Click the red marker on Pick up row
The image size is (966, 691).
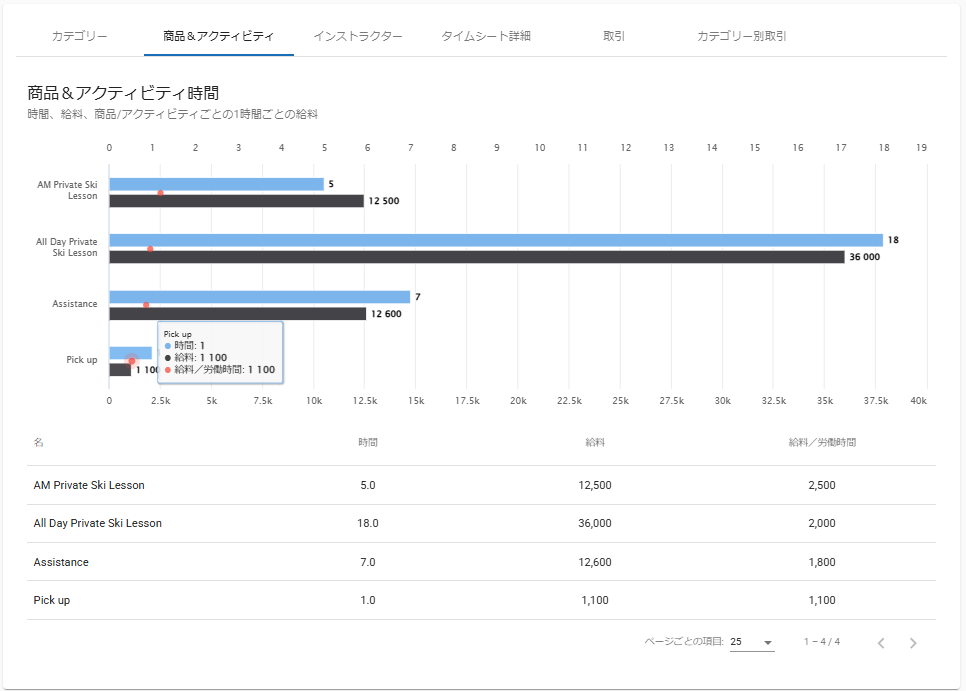tap(132, 361)
